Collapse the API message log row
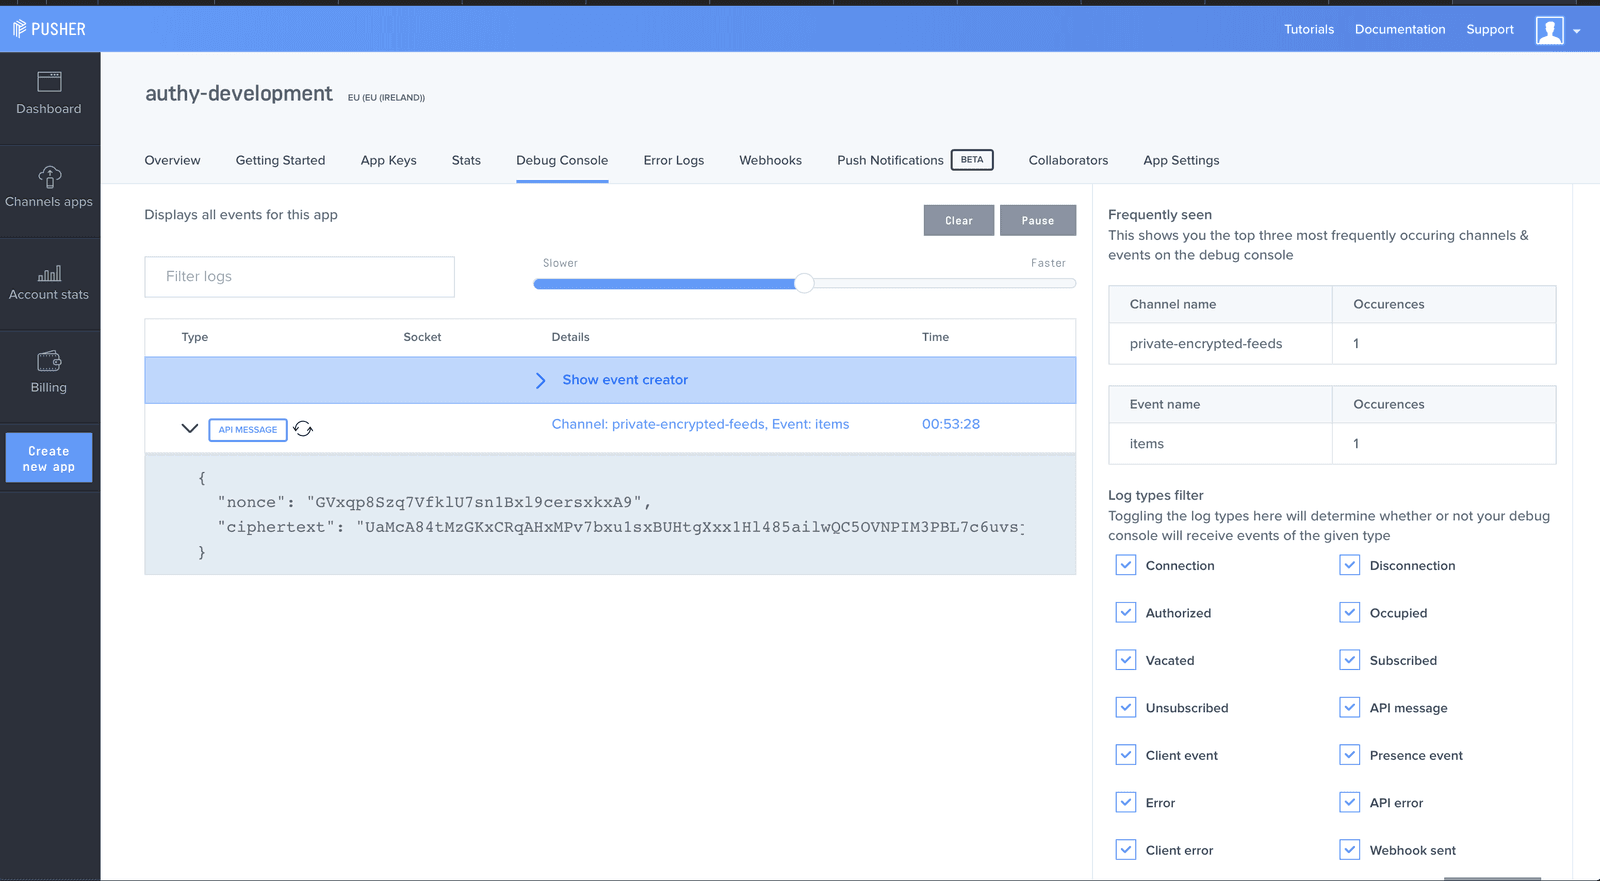The image size is (1600, 881). [x=189, y=429]
